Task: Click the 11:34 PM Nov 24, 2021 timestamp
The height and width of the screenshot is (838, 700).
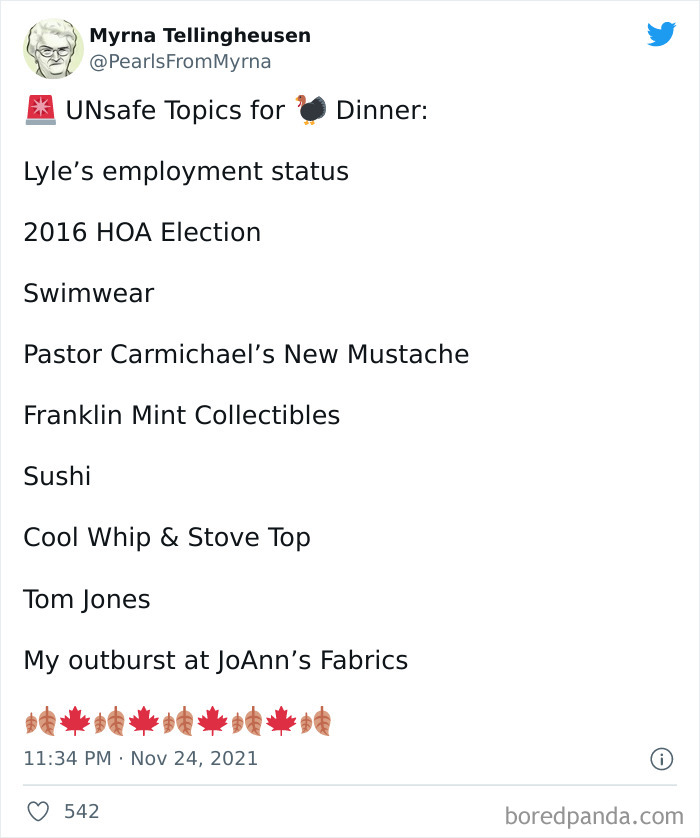Action: (140, 759)
